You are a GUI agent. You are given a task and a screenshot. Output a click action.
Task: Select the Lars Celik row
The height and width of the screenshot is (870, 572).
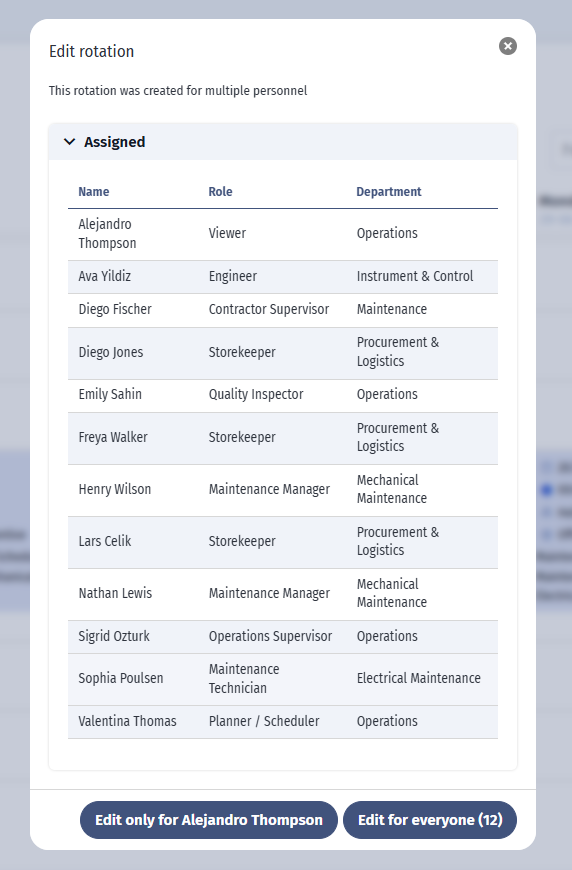(x=283, y=542)
